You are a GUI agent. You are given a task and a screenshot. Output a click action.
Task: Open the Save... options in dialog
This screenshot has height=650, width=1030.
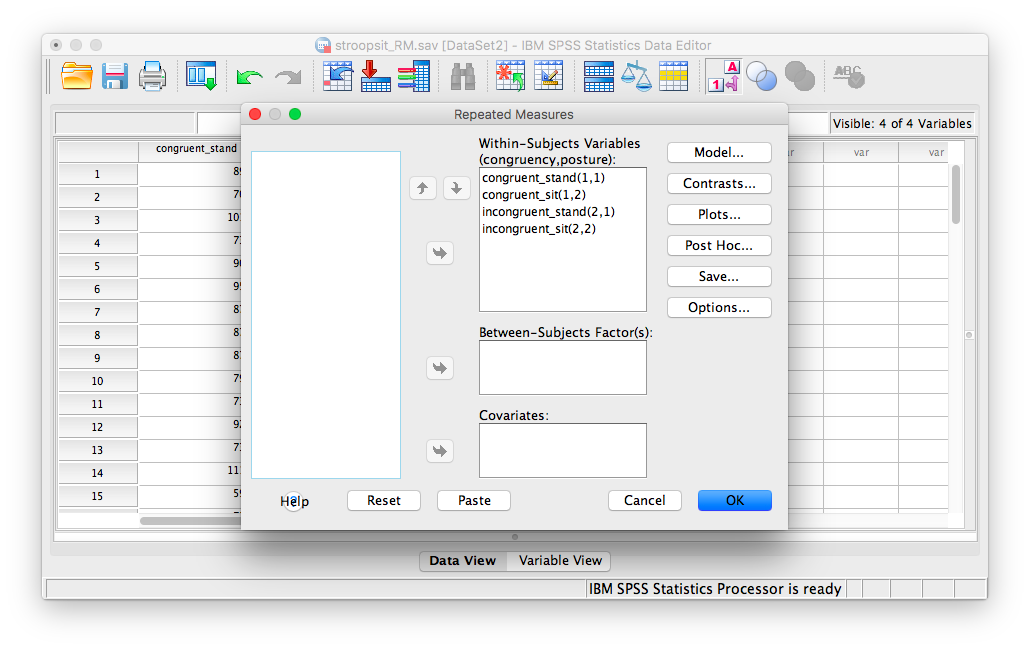tap(719, 276)
